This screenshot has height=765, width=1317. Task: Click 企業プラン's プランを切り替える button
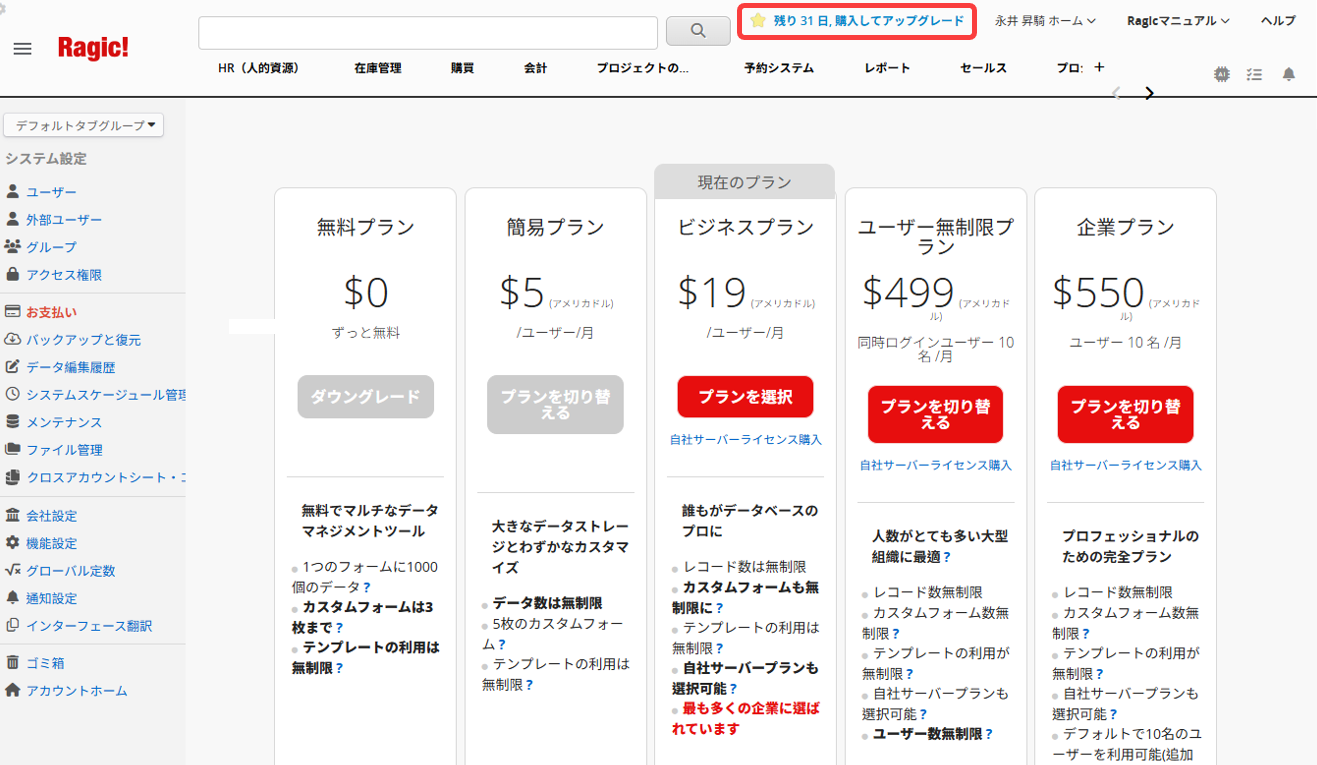pos(1125,414)
